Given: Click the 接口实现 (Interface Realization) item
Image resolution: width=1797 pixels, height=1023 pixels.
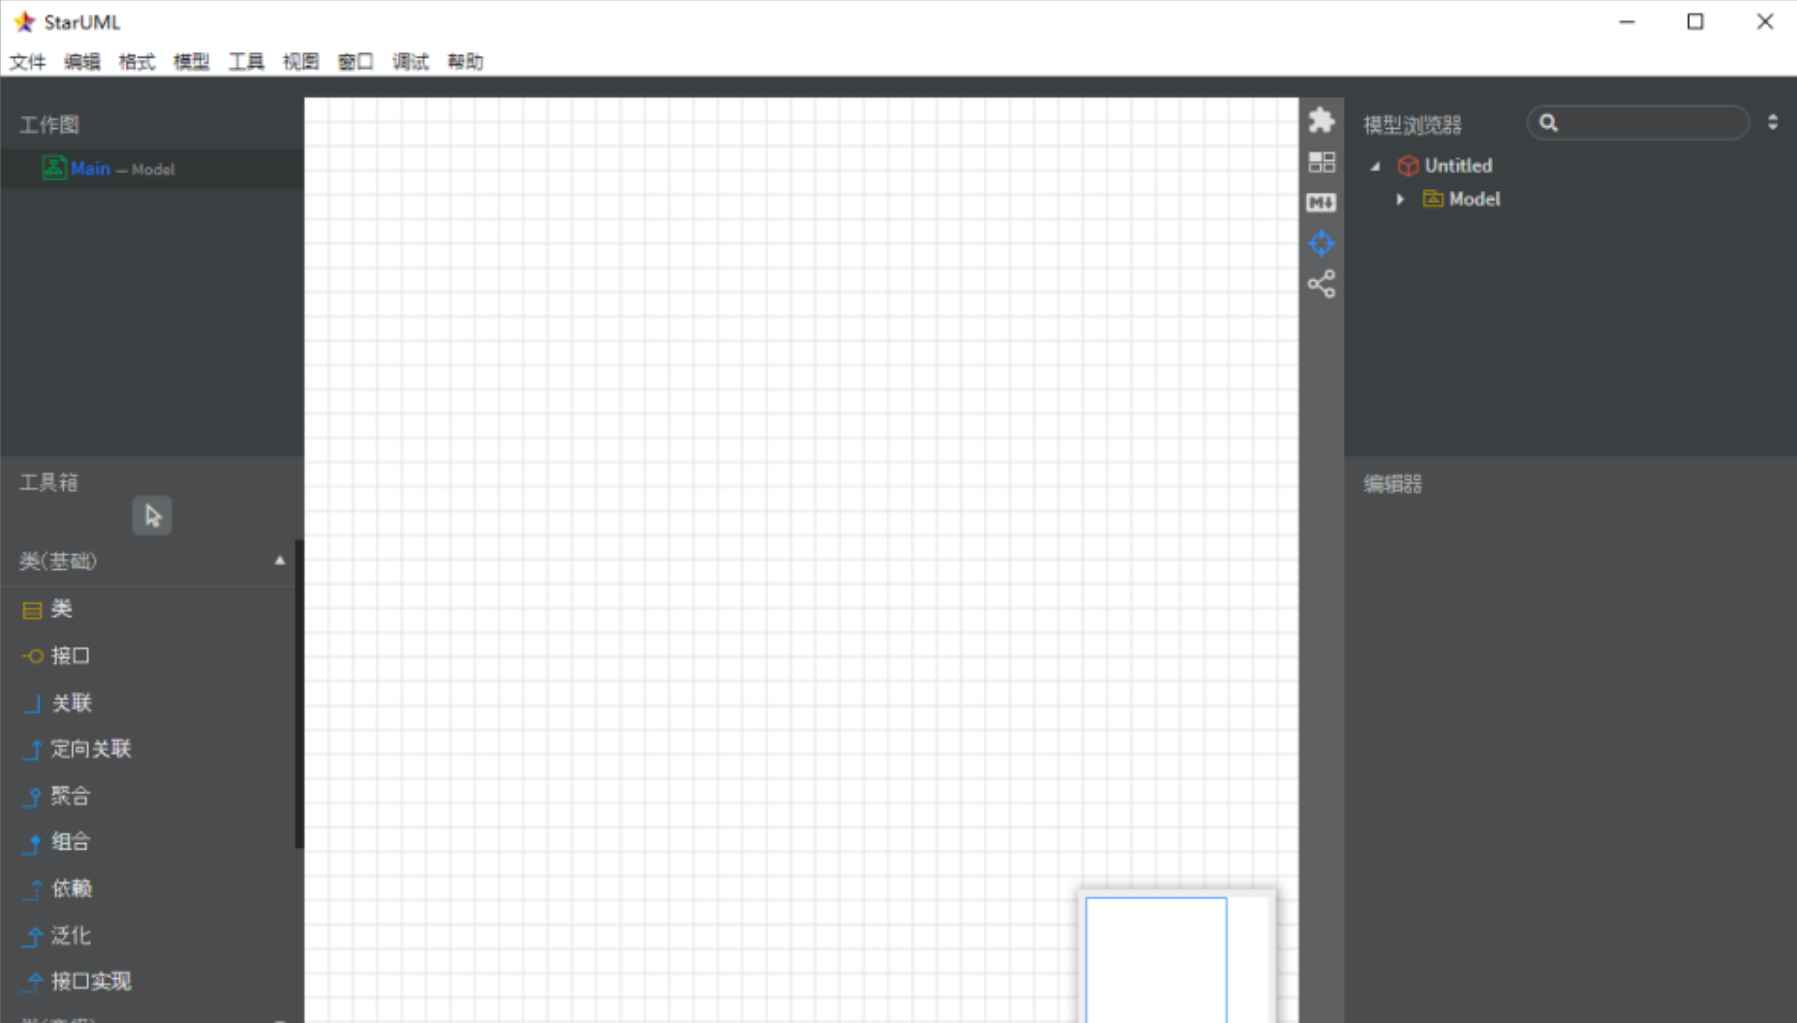Looking at the screenshot, I should click(91, 982).
